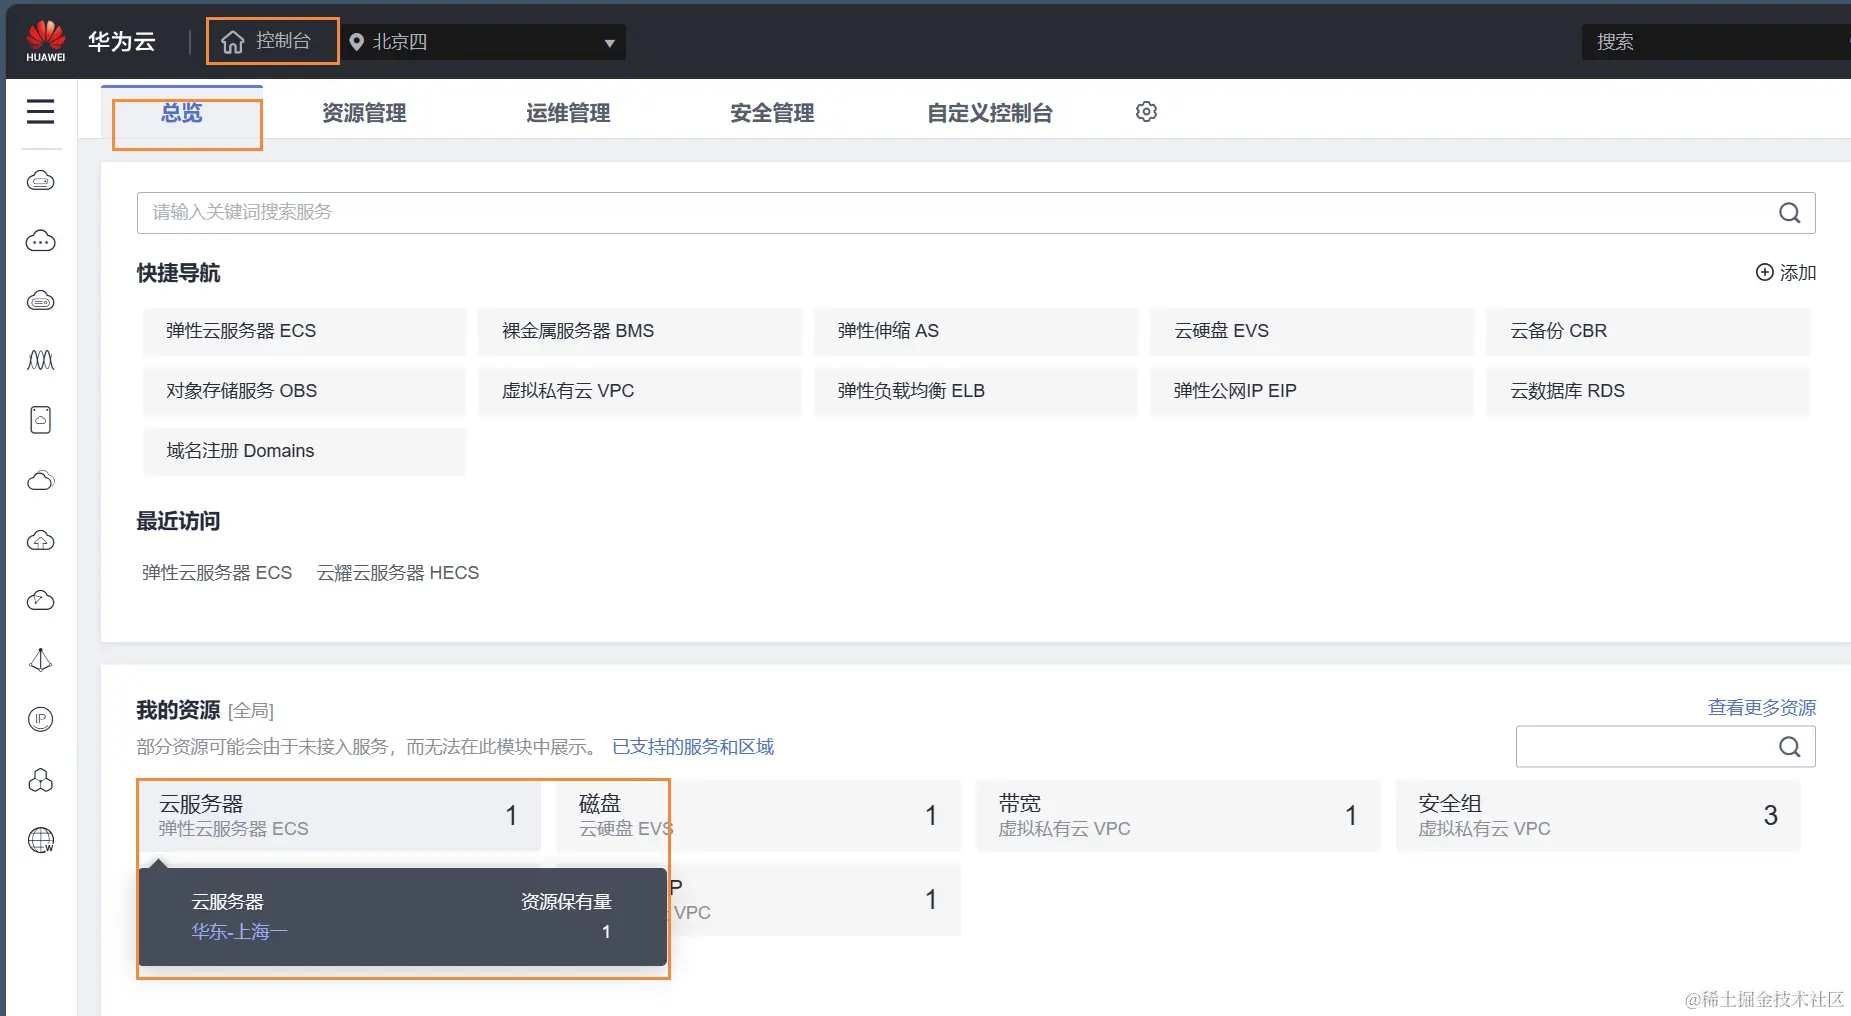
Task: Open the globe domain sidebar icon
Action: click(41, 840)
